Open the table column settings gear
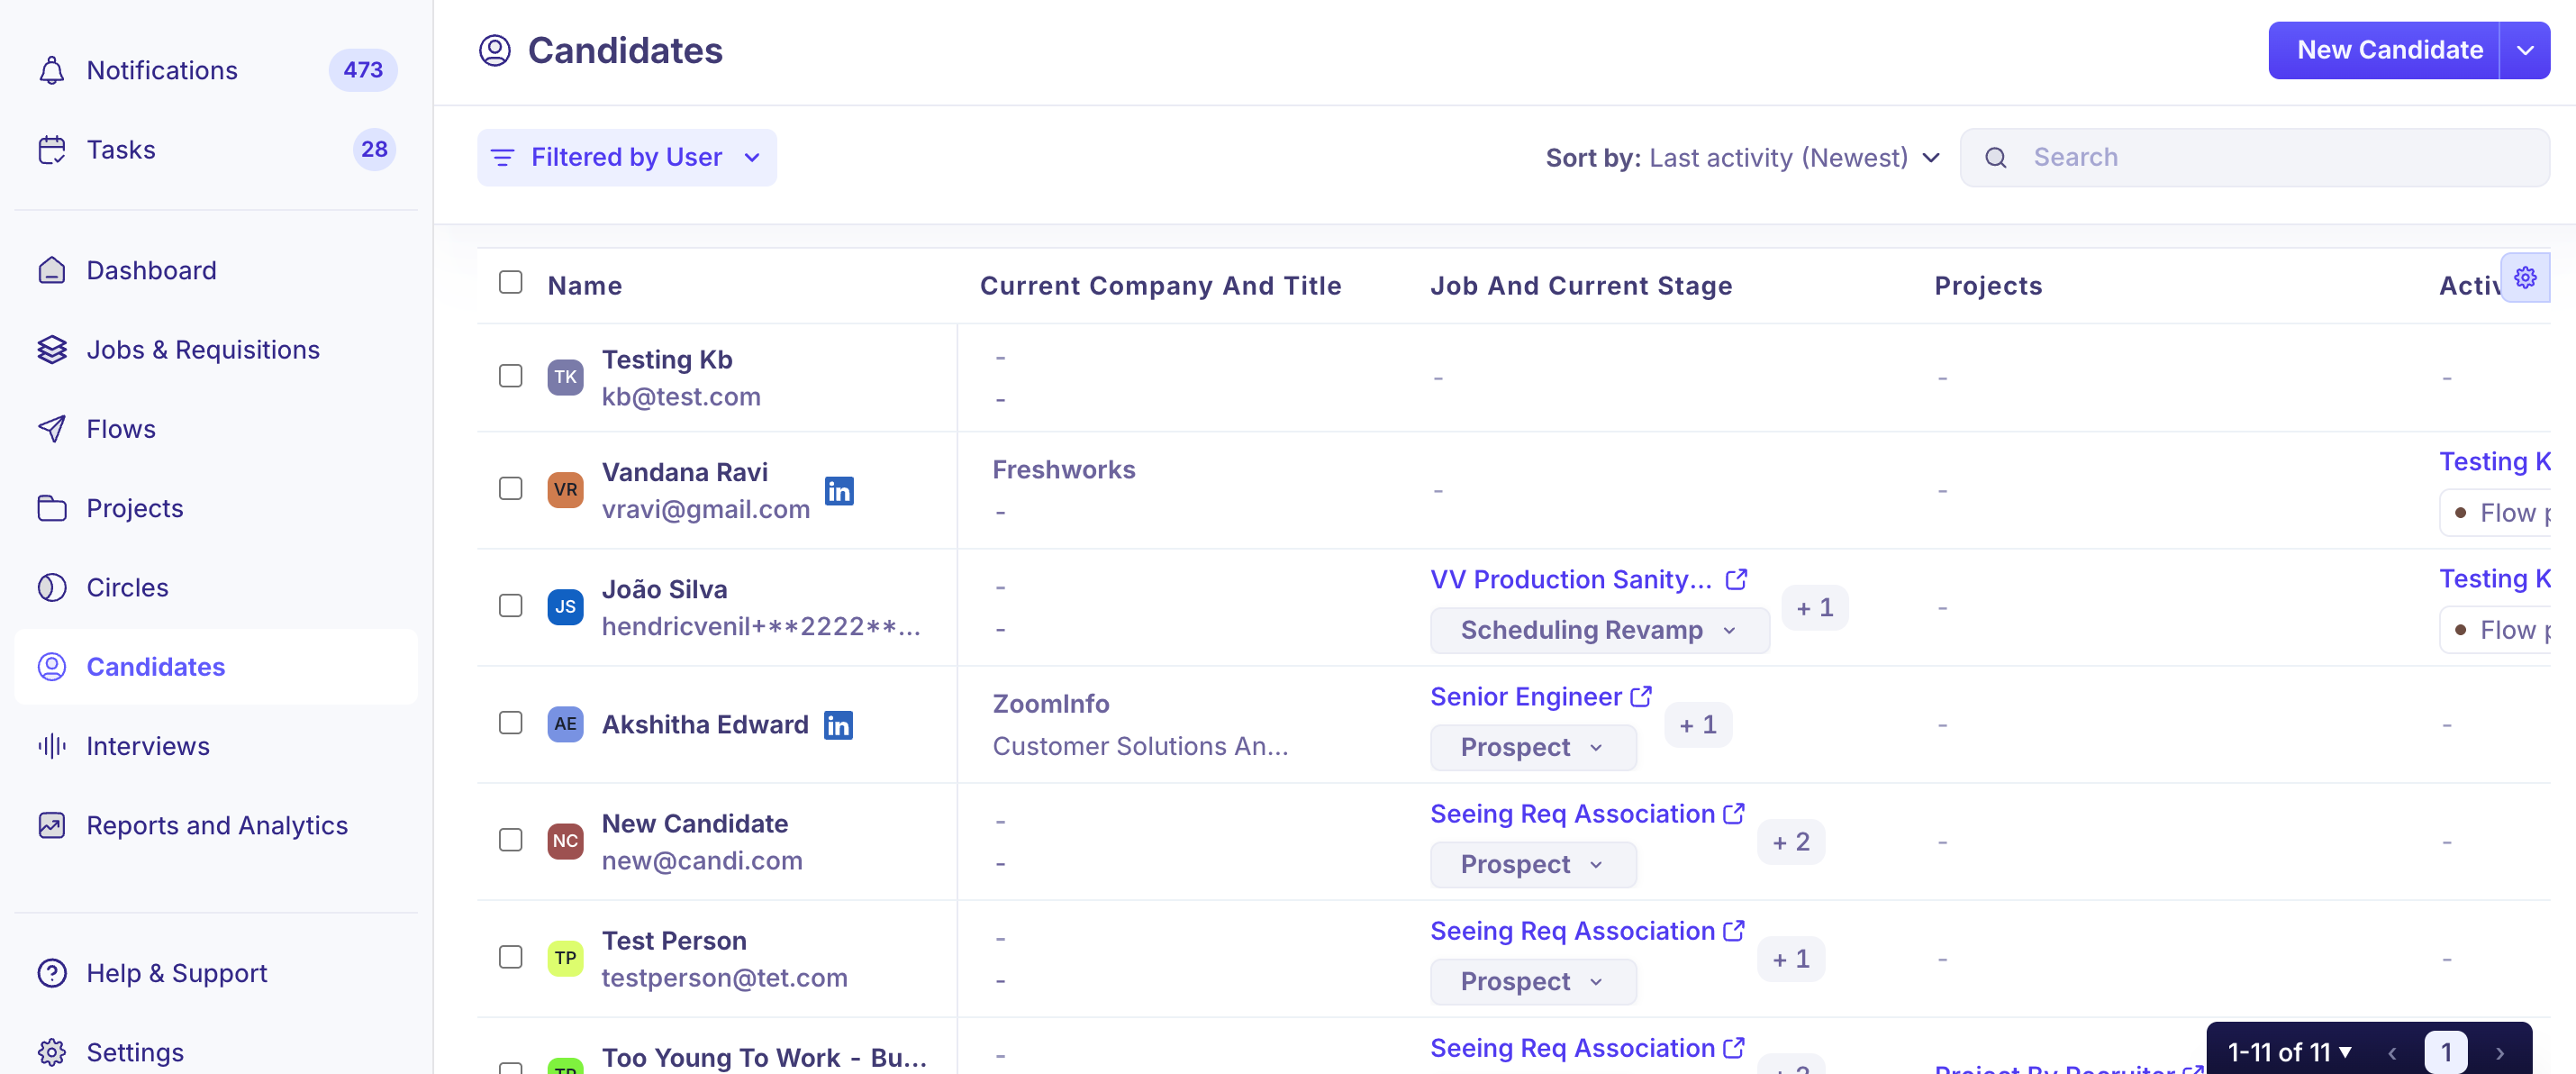Image resolution: width=2576 pixels, height=1074 pixels. (2524, 277)
